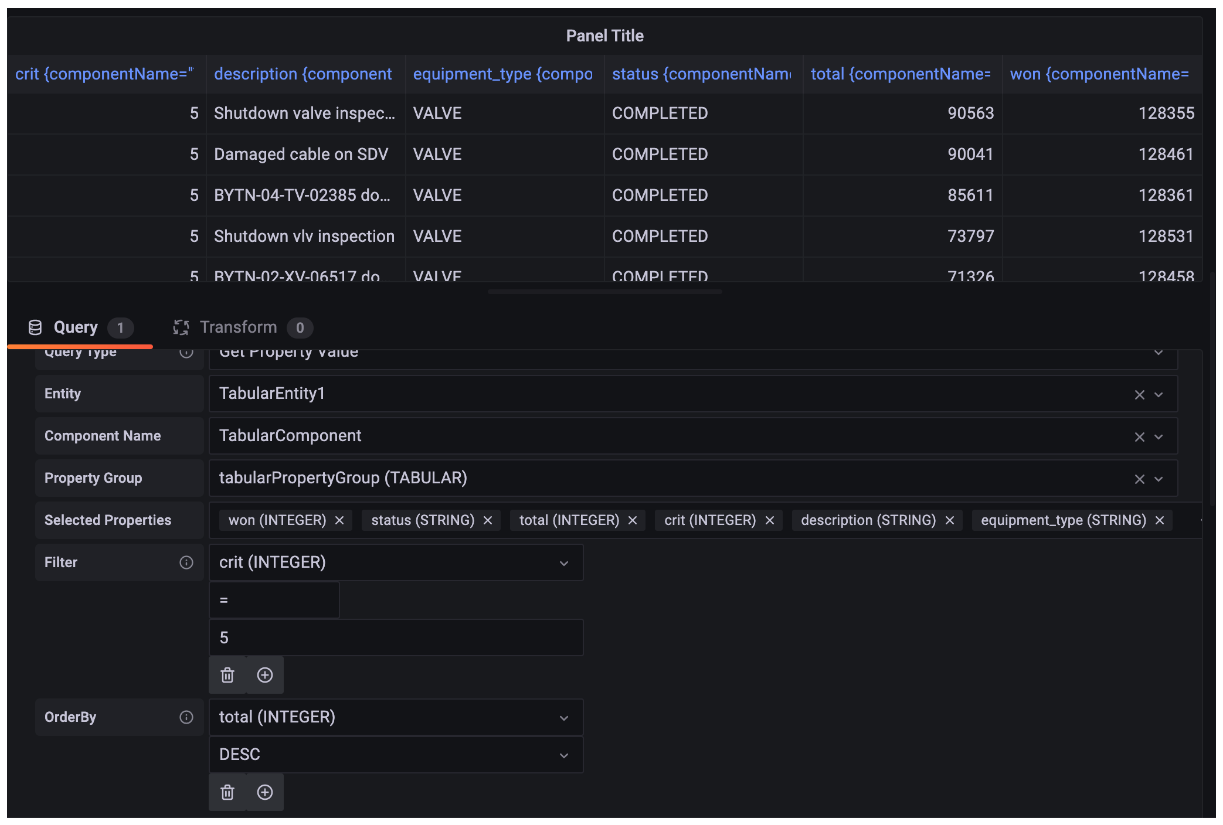Remove the won (INTEGER) selected property
The width and height of the screenshot is (1223, 825).
[338, 520]
